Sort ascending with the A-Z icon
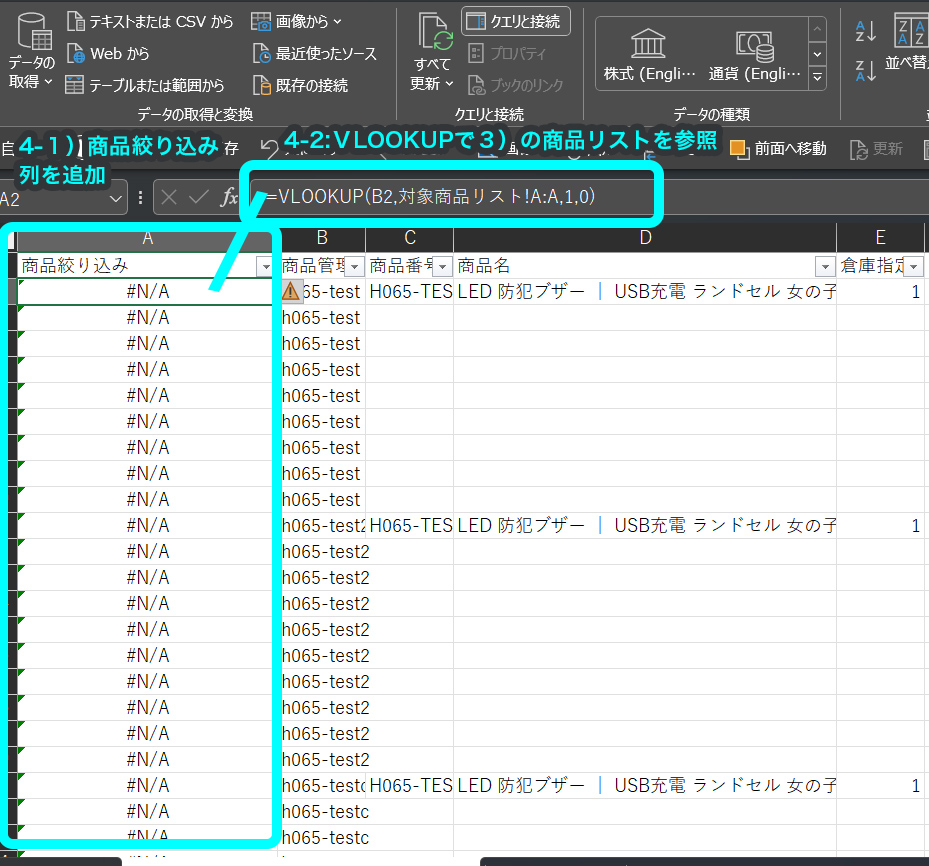929x866 pixels. pos(866,31)
